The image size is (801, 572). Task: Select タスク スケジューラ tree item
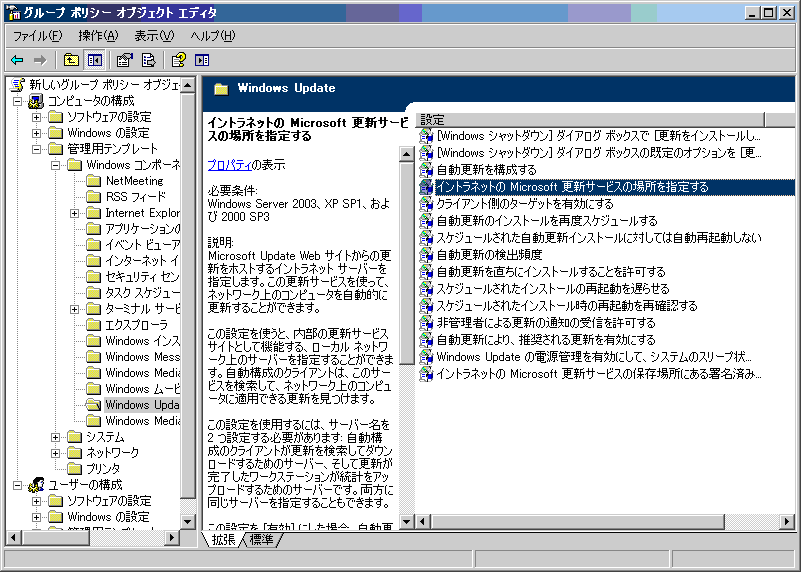click(x=143, y=293)
